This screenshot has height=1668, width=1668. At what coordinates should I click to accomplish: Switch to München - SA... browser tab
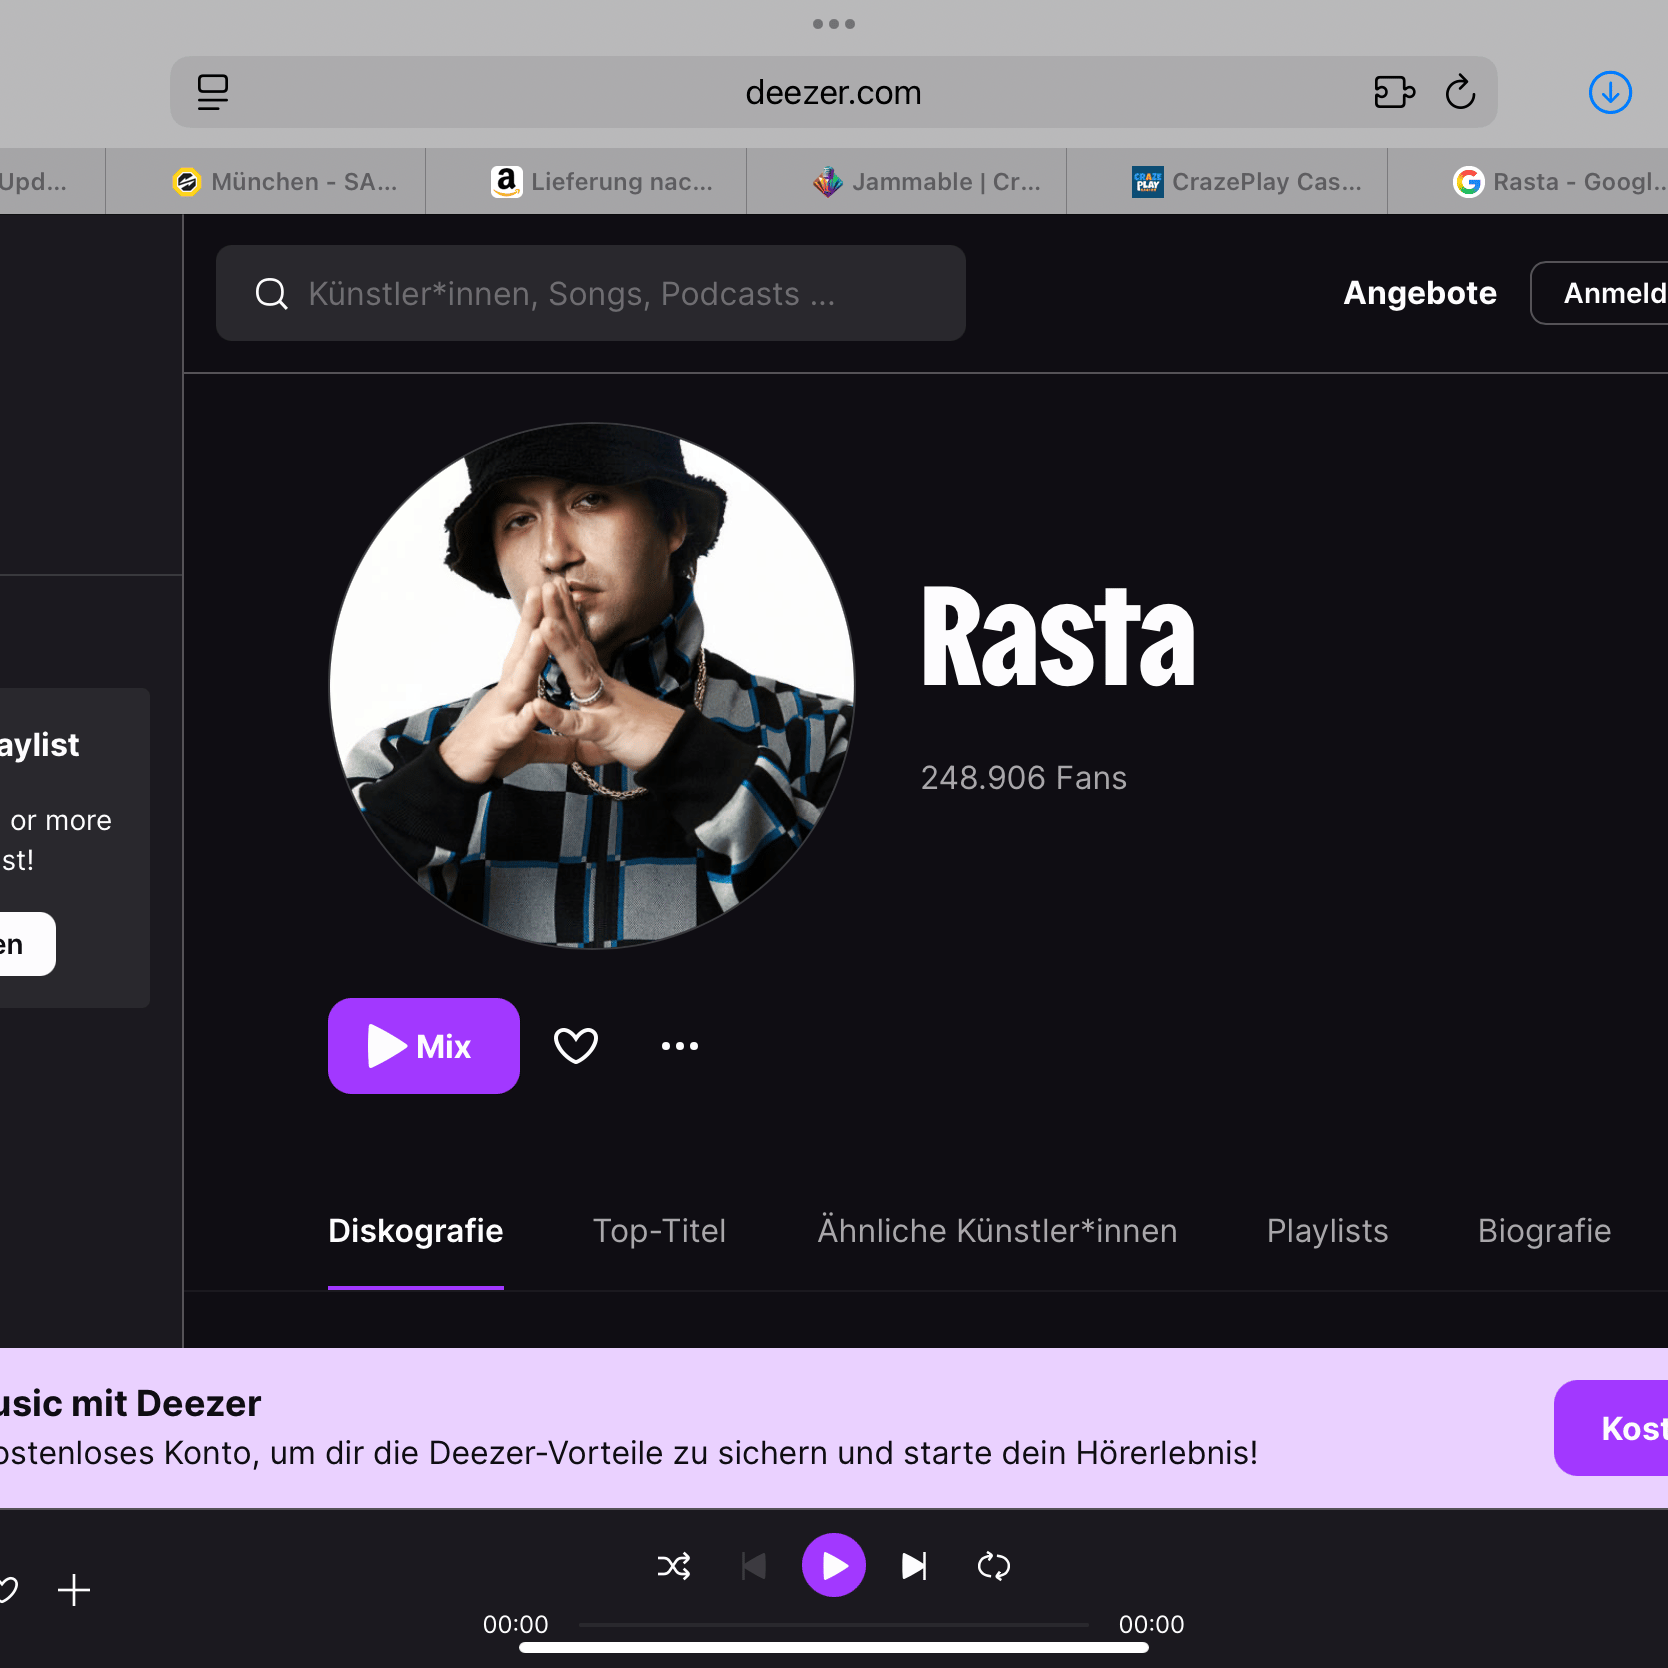click(x=266, y=181)
